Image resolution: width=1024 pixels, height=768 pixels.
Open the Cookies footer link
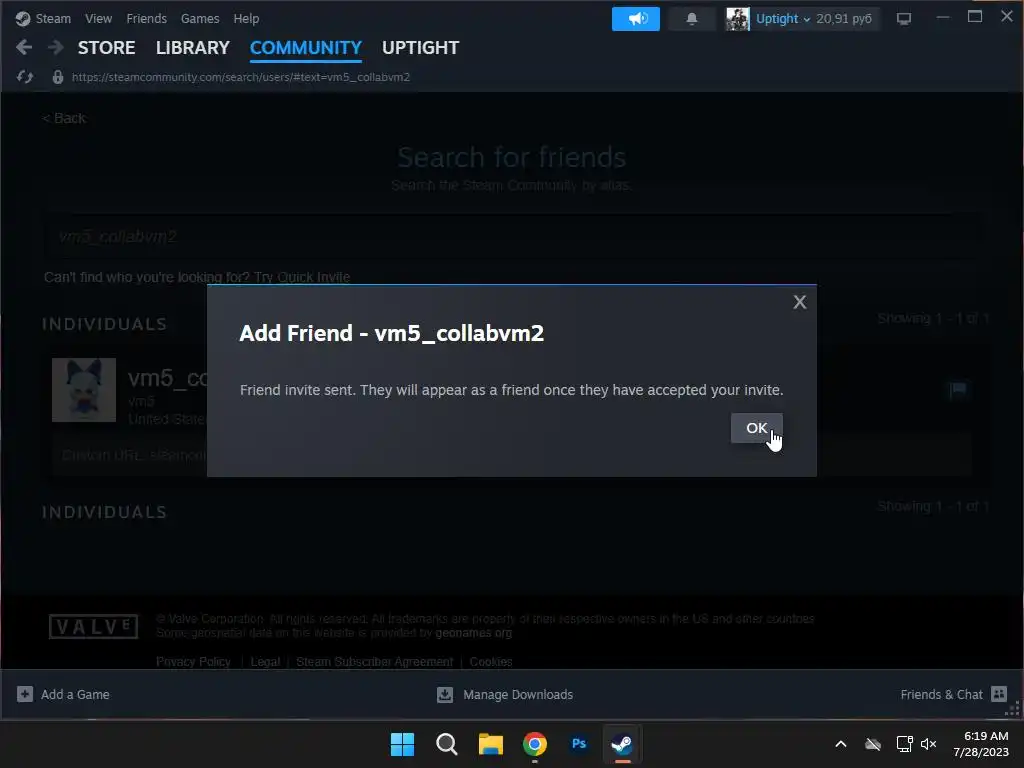click(x=491, y=662)
